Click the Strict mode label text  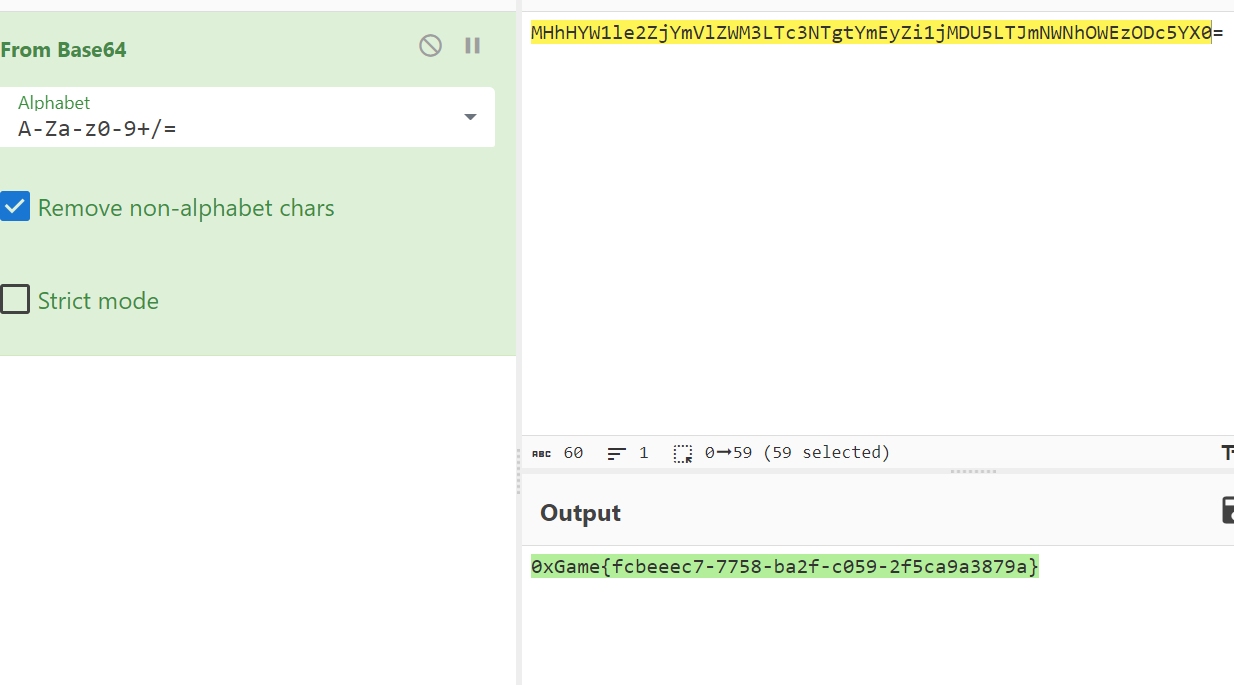coord(98,301)
